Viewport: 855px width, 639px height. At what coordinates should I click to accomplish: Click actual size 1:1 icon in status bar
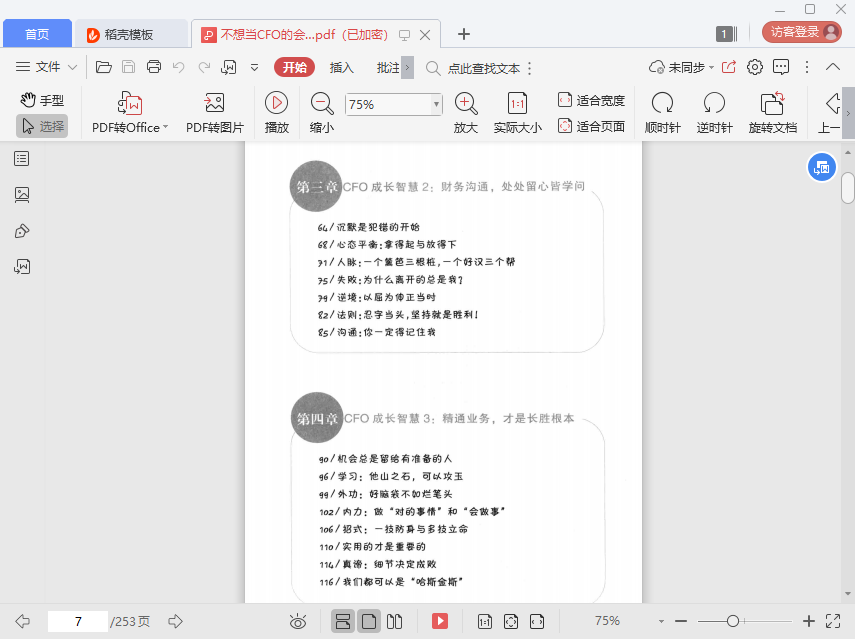pos(485,621)
